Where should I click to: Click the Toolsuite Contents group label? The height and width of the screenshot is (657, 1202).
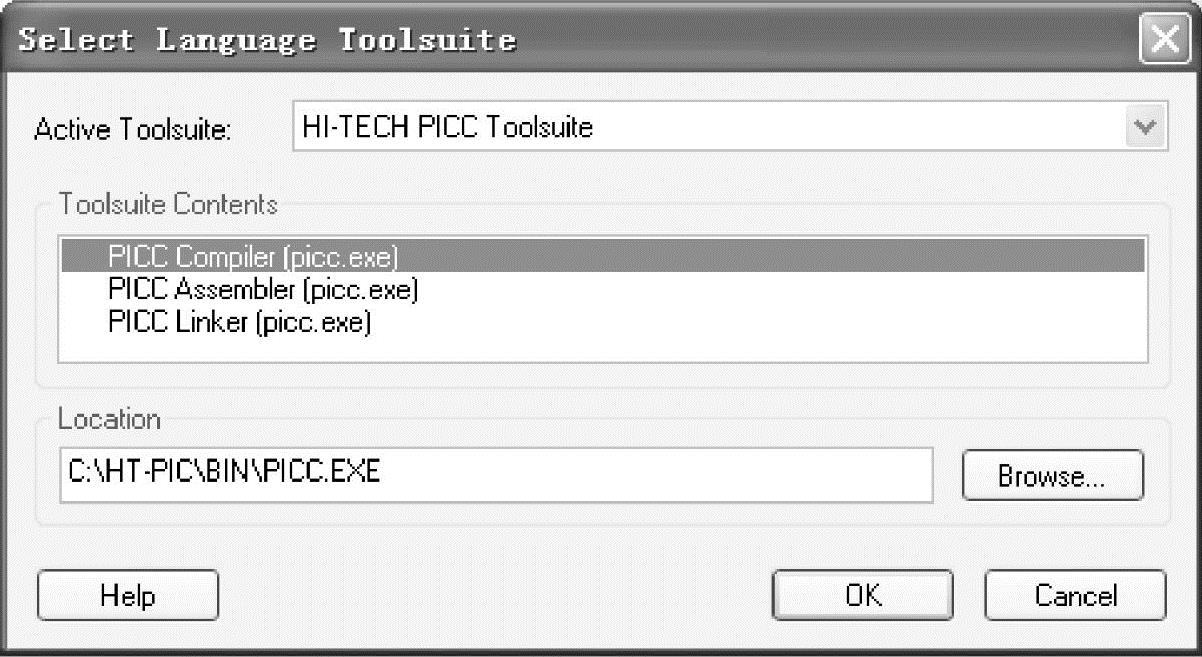tap(168, 204)
